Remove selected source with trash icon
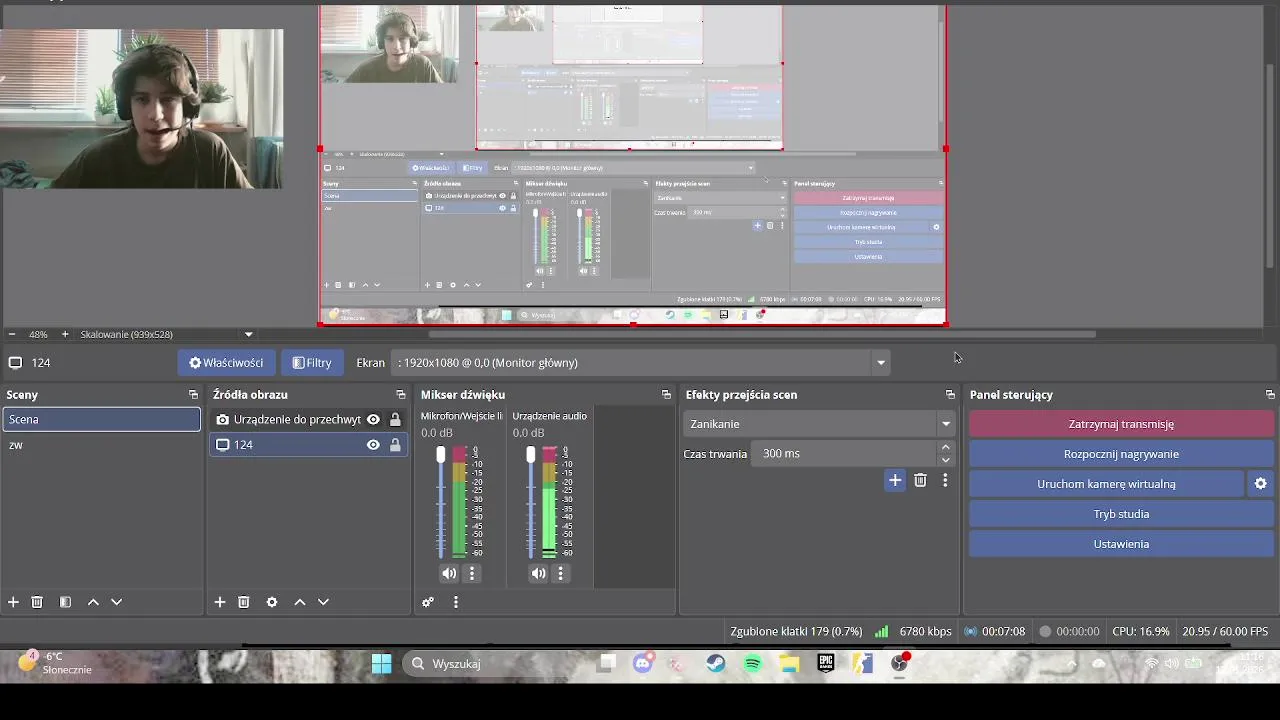Screen dimensions: 1280x720 click(243, 602)
